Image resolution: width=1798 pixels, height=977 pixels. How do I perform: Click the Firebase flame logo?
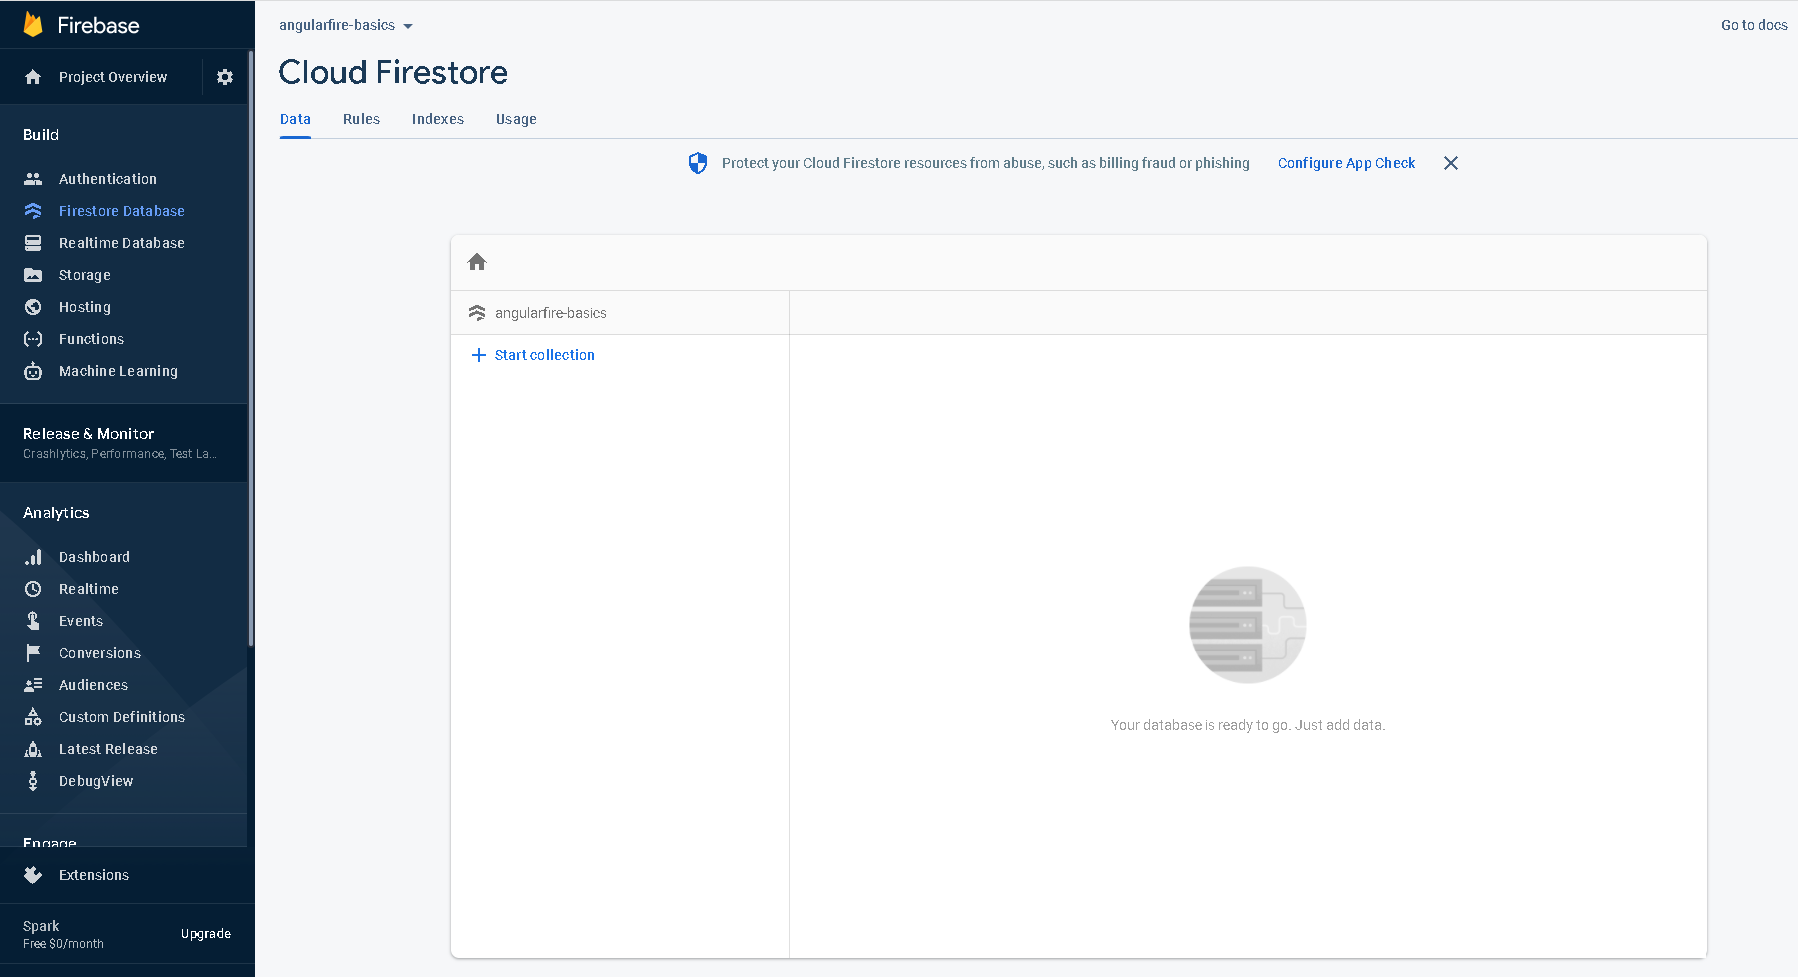point(33,25)
